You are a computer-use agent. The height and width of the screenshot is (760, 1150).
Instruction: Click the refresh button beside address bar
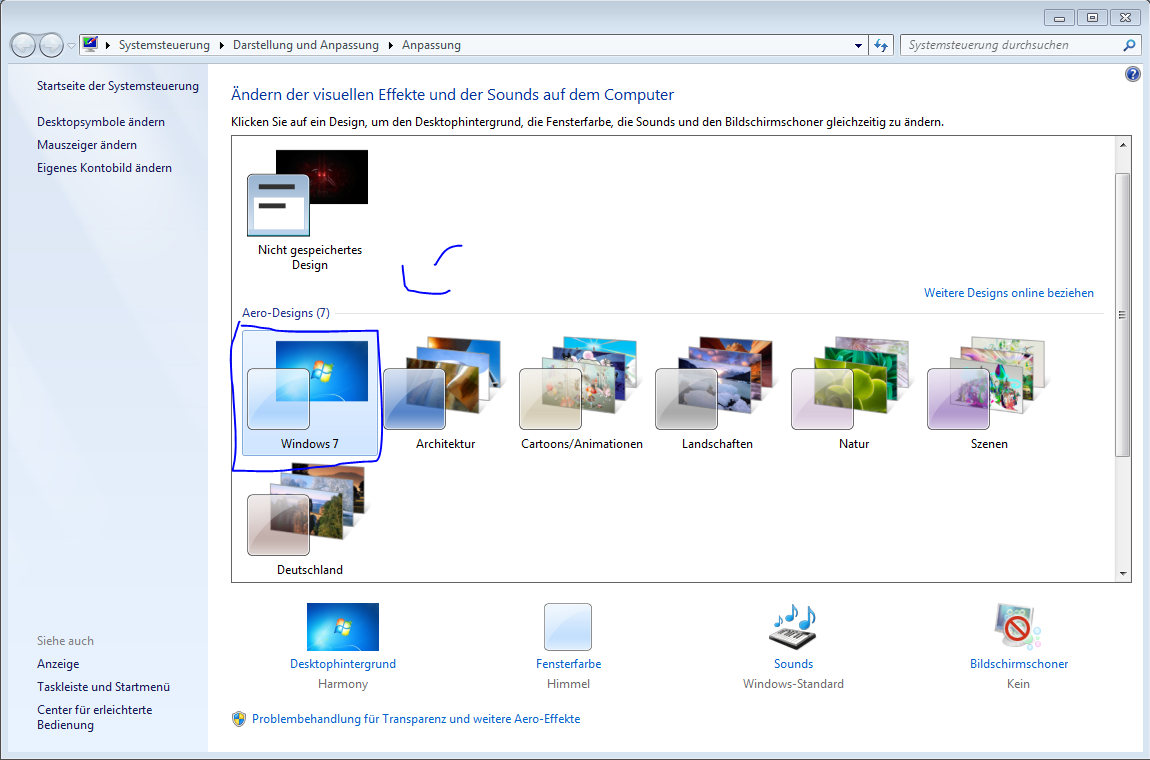click(881, 45)
